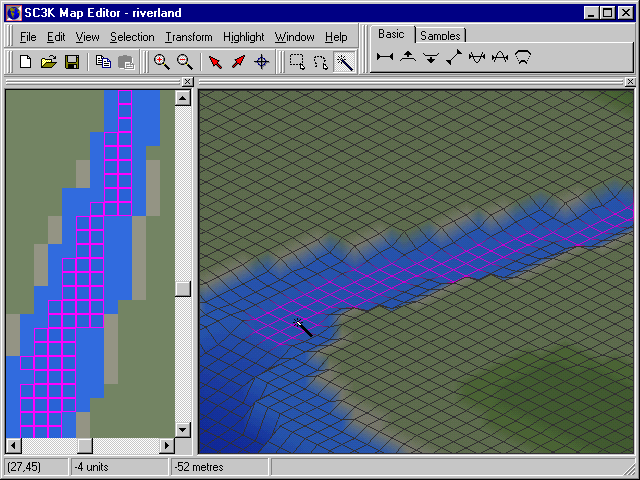Switch to the Samples tab
Image resolution: width=640 pixels, height=480 pixels.
click(x=440, y=36)
